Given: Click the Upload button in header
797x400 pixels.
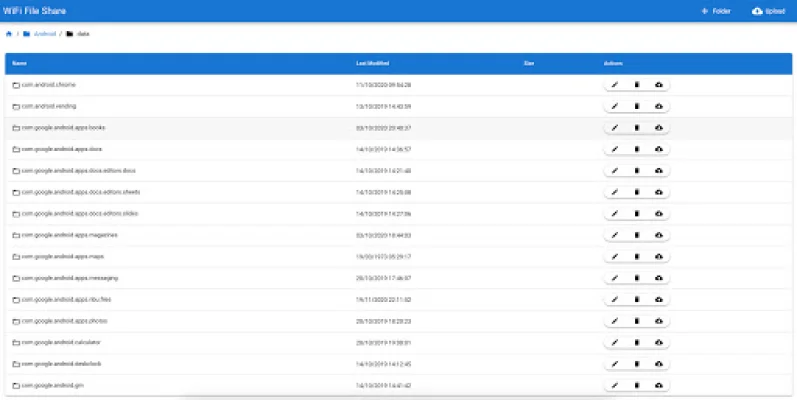Looking at the screenshot, I should (769, 10).
